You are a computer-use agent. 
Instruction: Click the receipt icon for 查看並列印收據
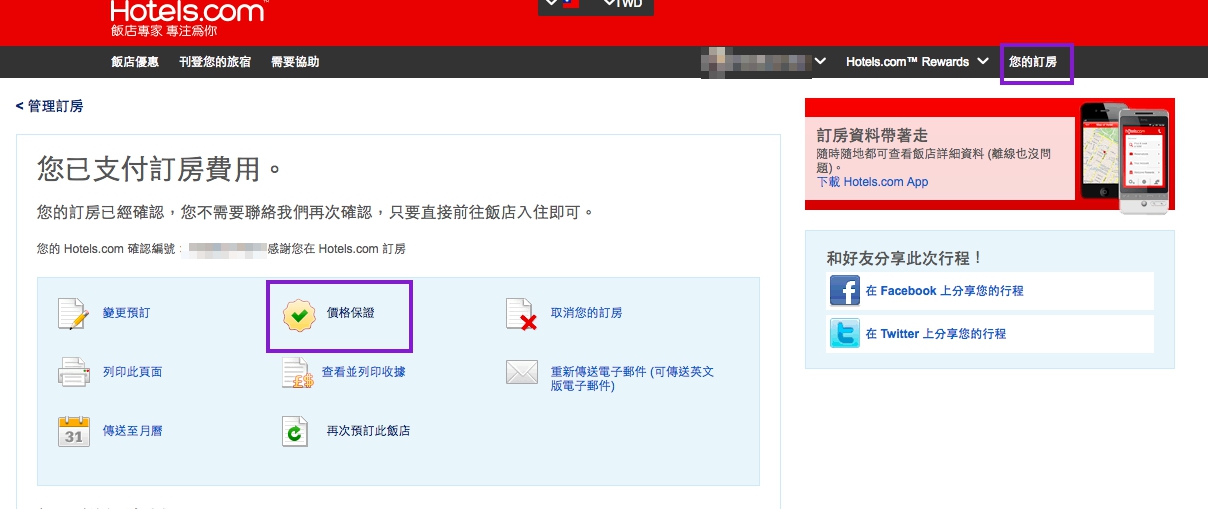point(298,372)
